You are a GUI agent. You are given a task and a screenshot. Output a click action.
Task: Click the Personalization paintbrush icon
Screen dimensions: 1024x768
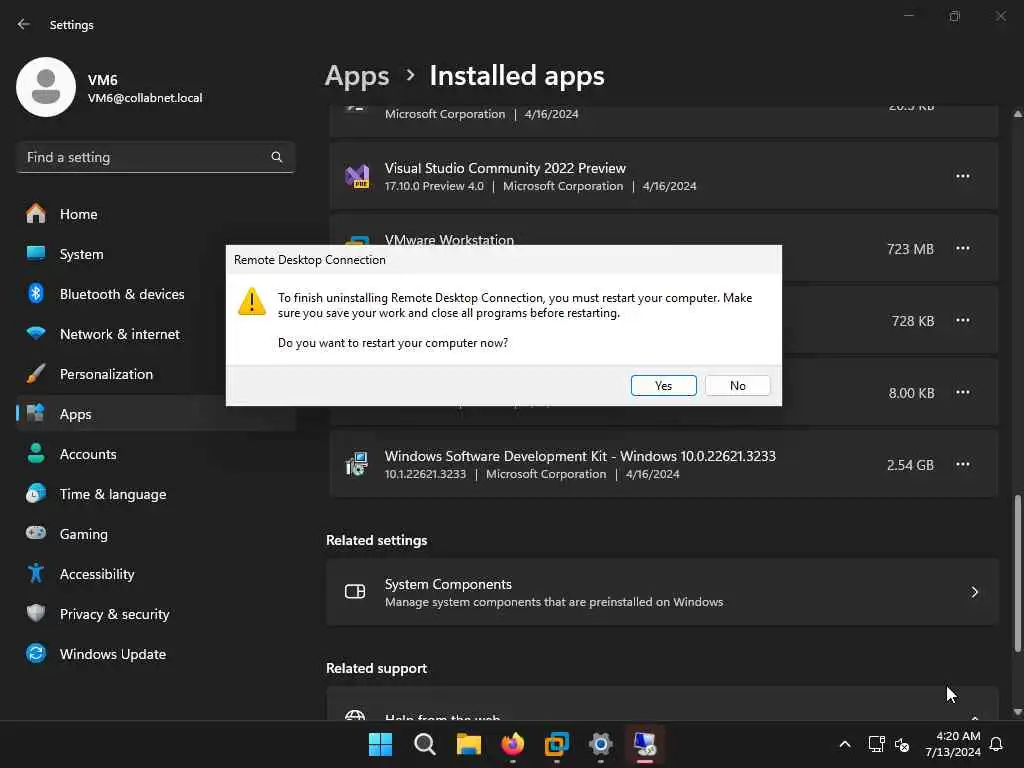click(36, 374)
